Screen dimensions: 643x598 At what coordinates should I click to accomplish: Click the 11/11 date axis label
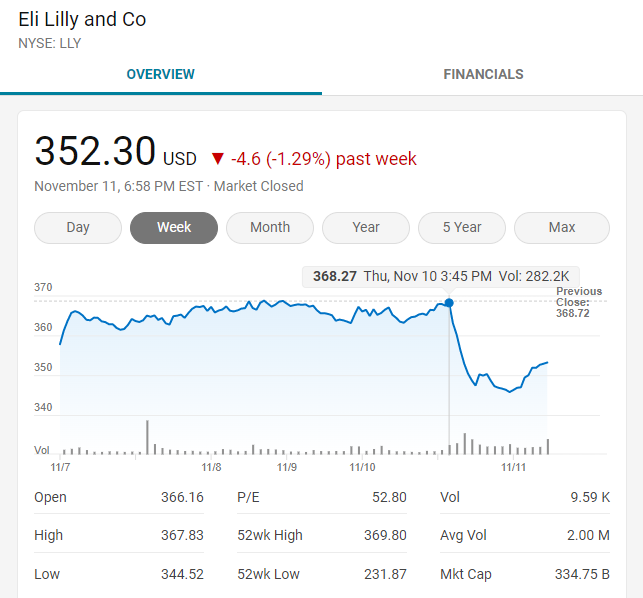[x=513, y=467]
